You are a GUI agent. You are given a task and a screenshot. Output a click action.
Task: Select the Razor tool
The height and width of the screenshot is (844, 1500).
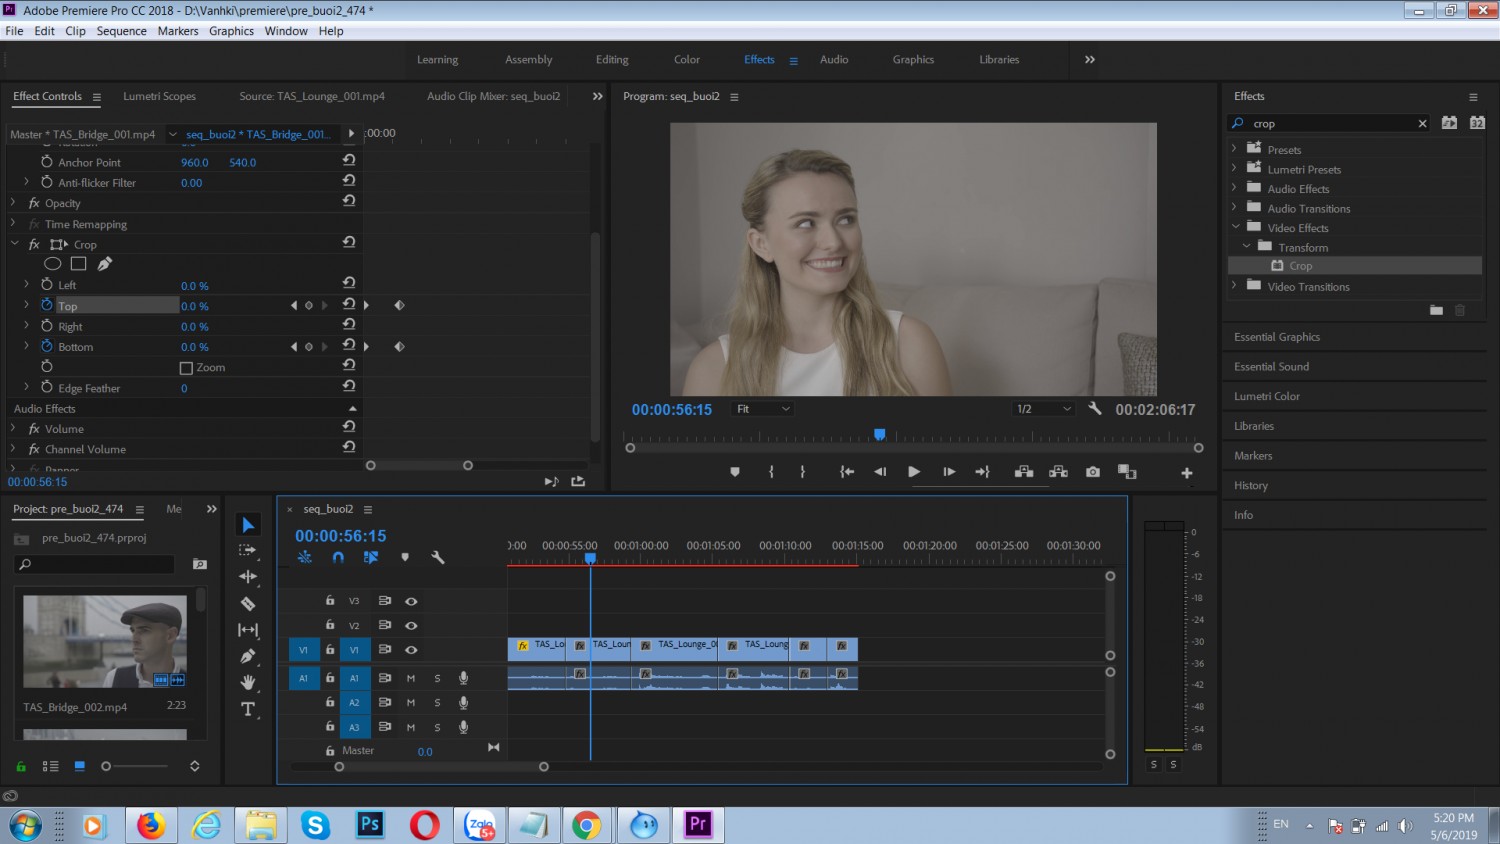coord(248,603)
